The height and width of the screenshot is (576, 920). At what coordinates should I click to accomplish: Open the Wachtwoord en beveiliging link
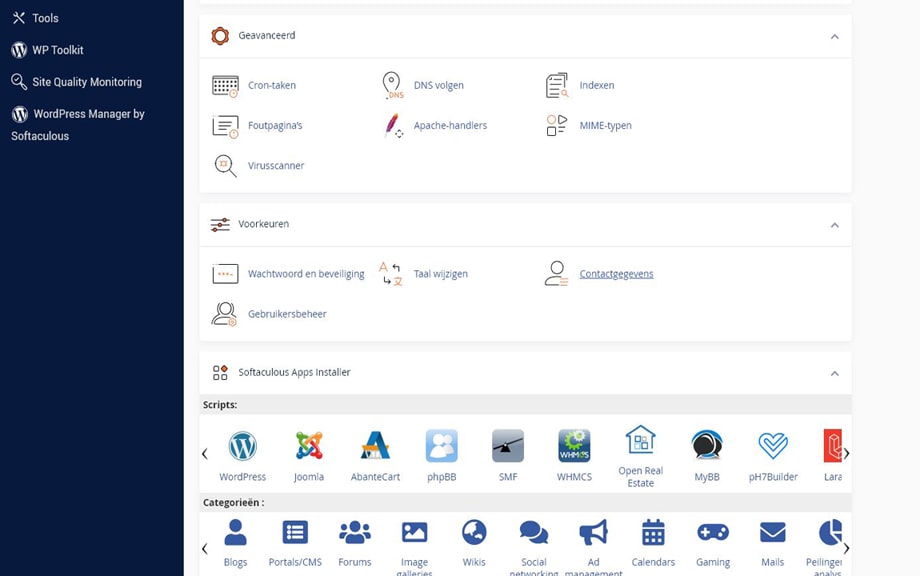coord(306,274)
